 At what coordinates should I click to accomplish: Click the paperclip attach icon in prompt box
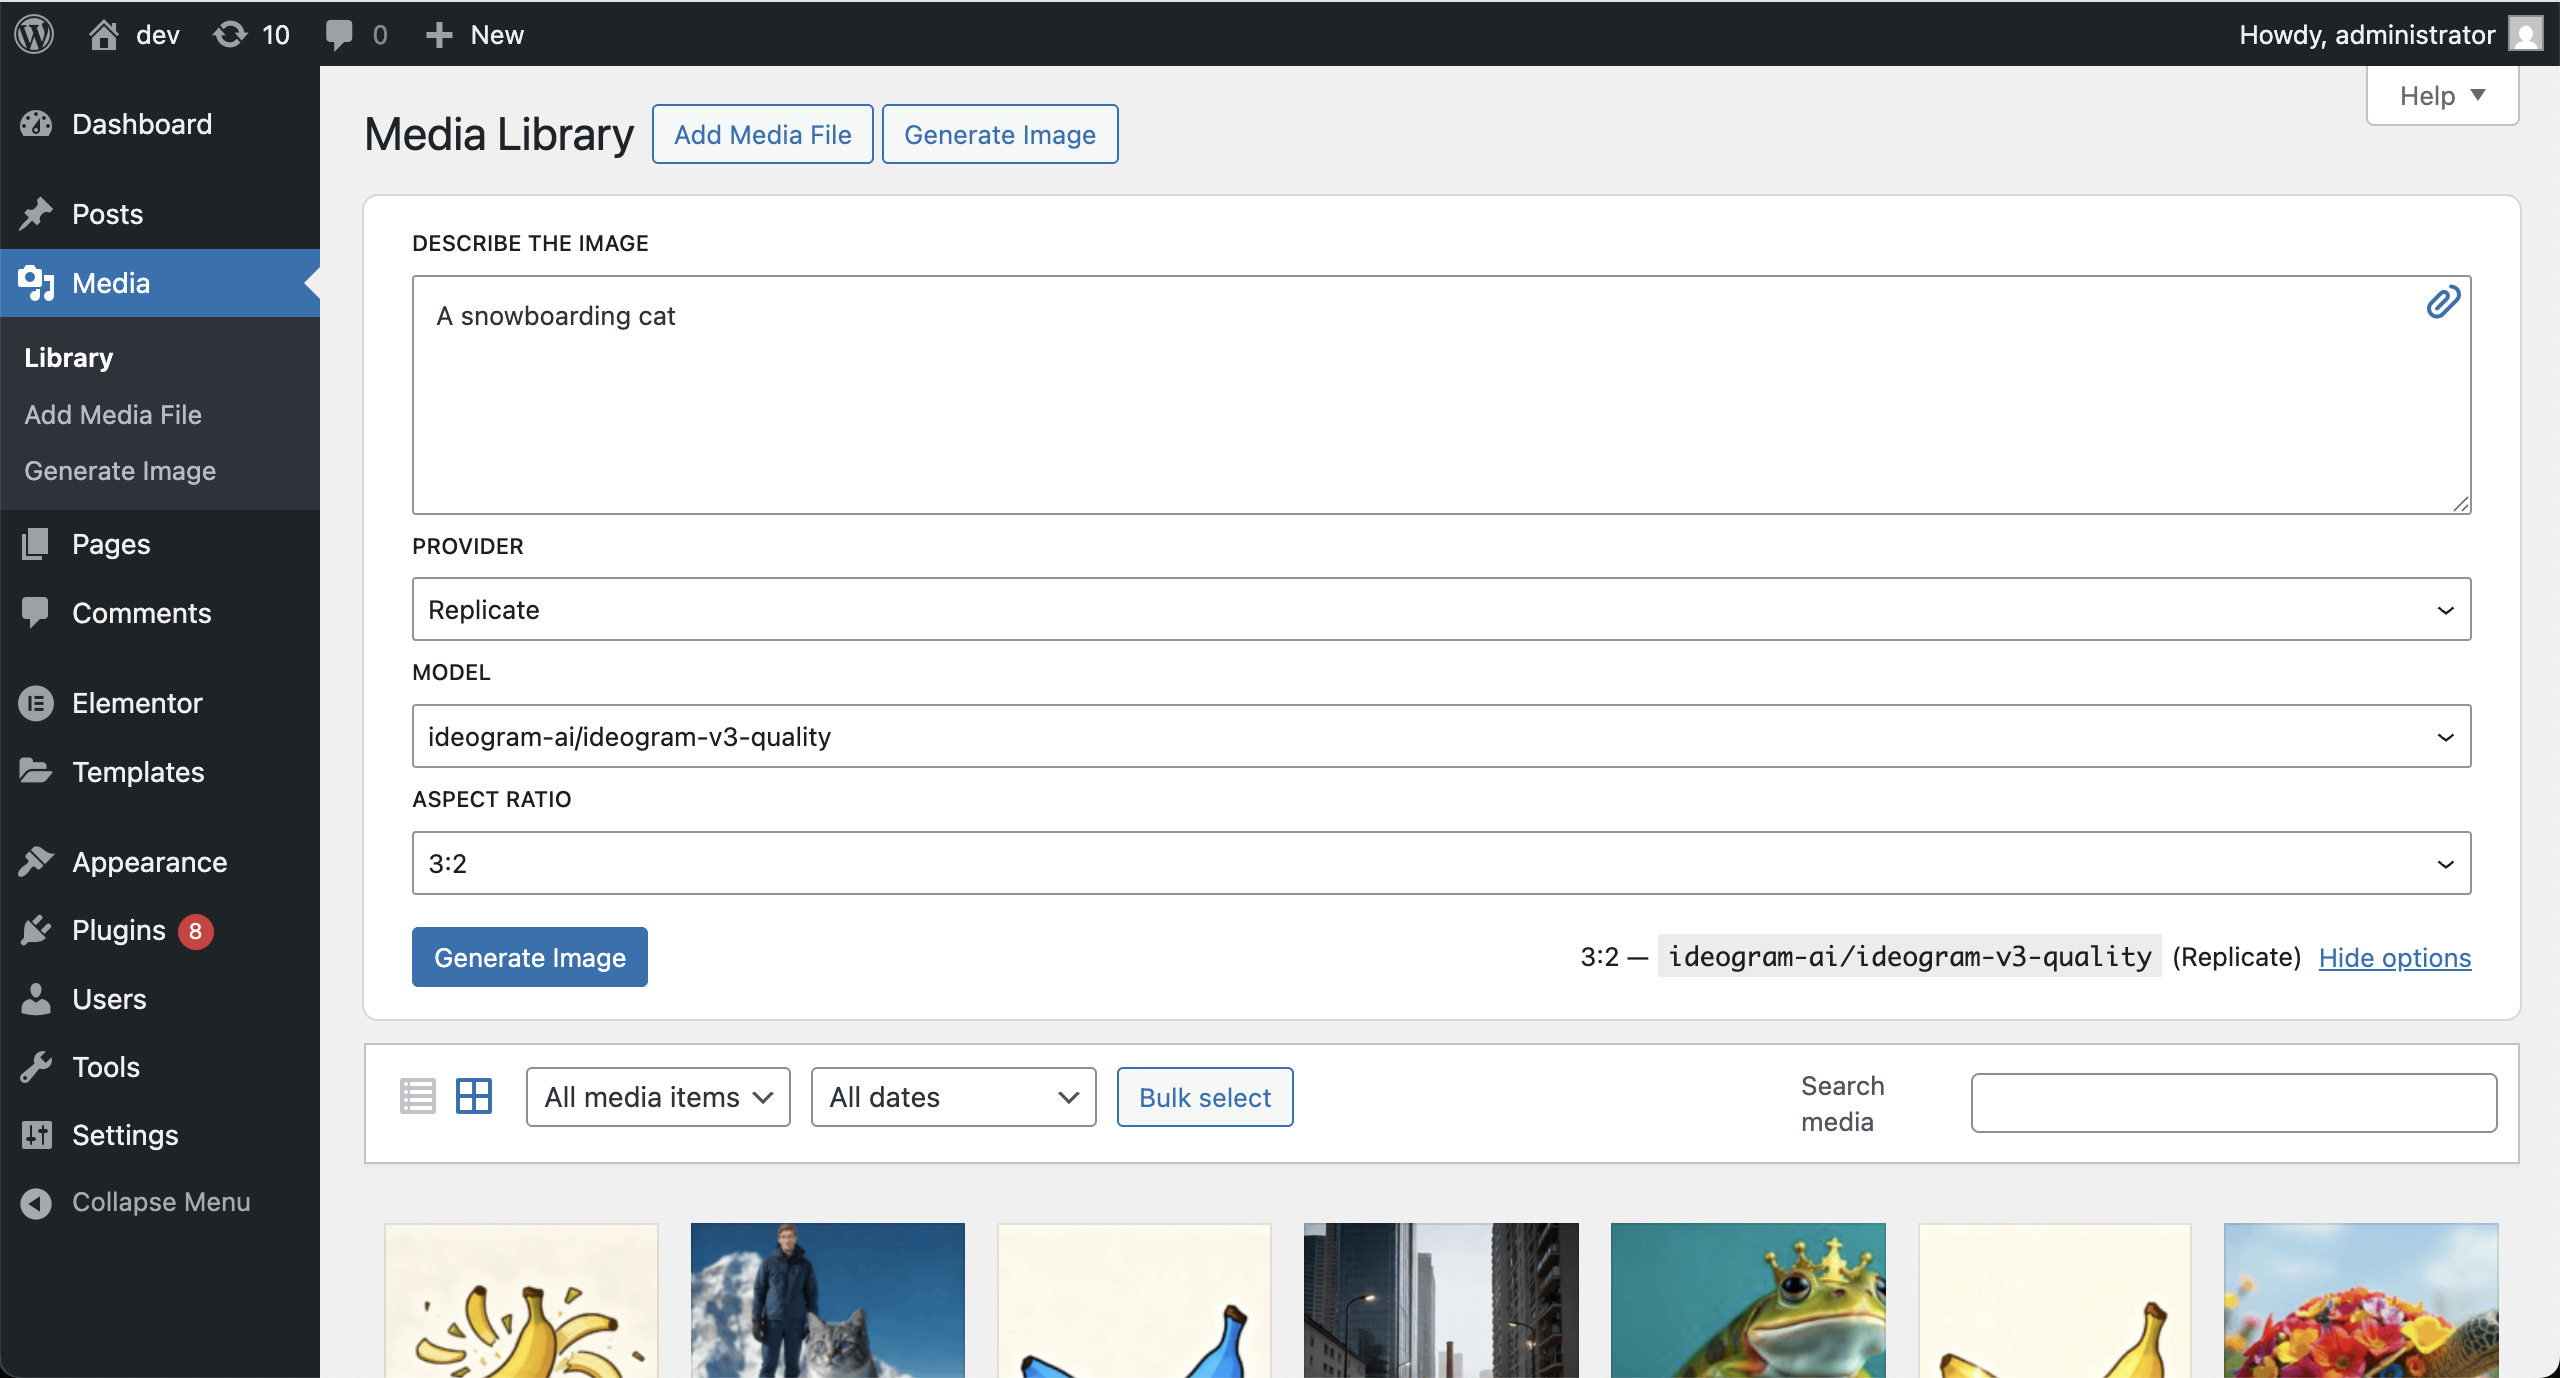tap(2442, 302)
